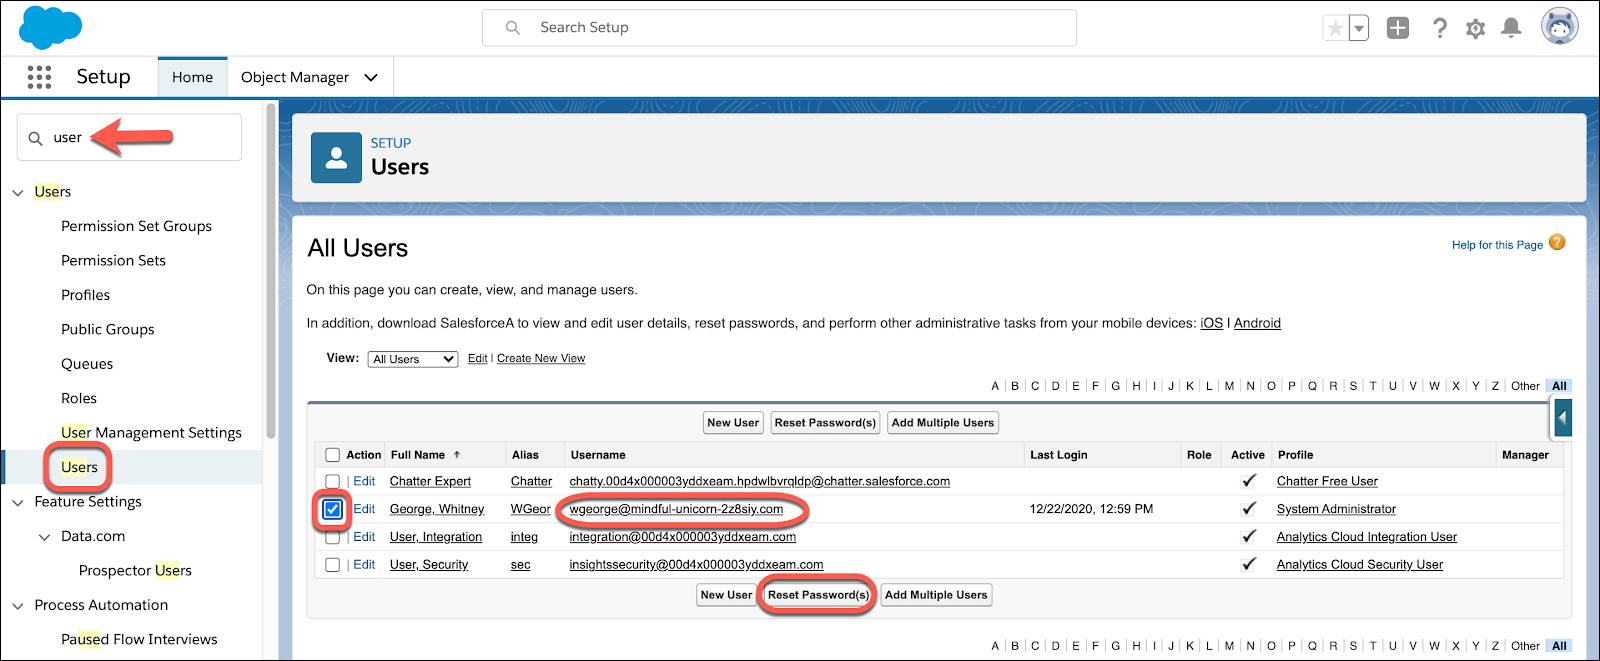Click into the Search Setup field
The image size is (1600, 661).
tap(779, 28)
